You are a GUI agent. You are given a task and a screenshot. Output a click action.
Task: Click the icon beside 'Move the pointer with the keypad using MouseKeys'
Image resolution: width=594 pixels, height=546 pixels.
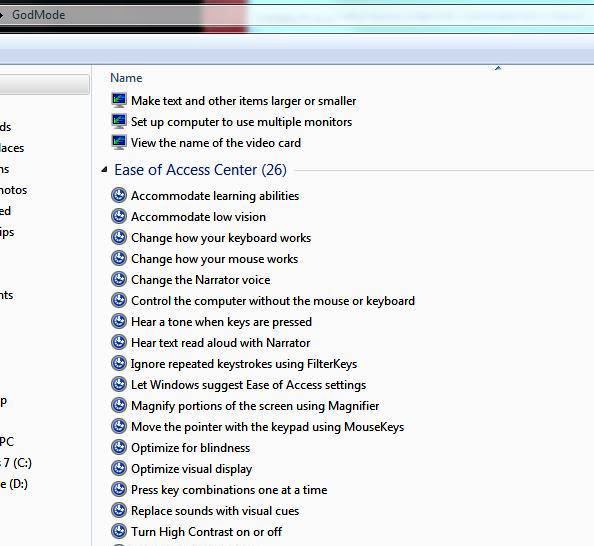pos(119,426)
